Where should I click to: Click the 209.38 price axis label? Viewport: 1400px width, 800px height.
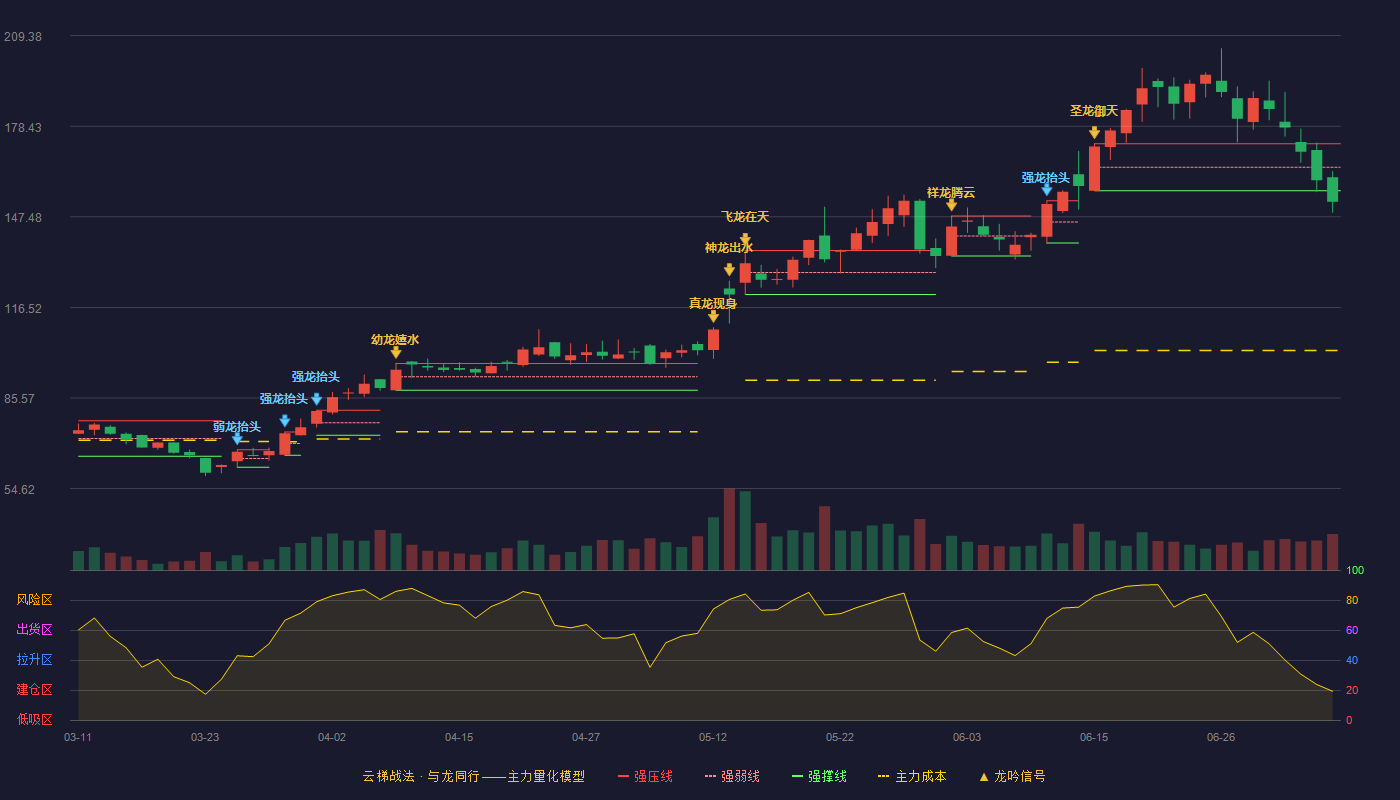click(x=23, y=37)
